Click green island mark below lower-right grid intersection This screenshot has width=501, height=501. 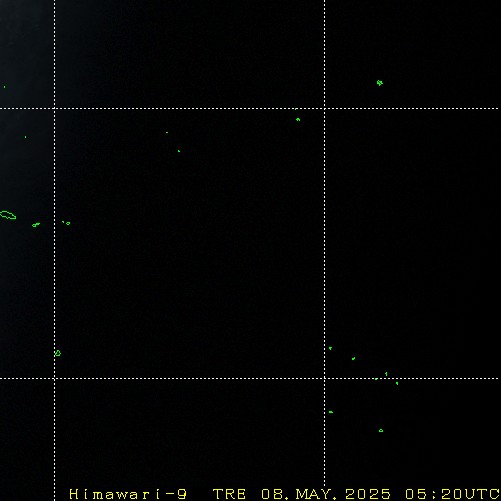click(331, 412)
